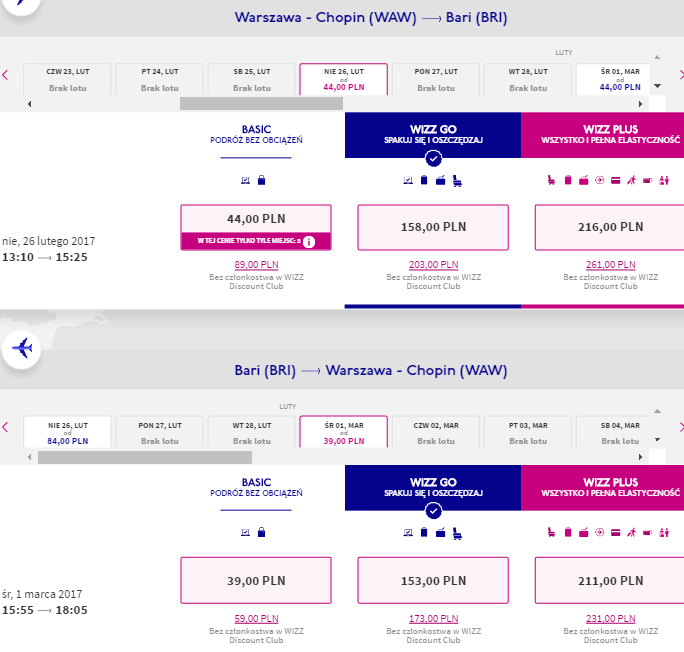The height and width of the screenshot is (652, 684).
Task: Select return date ŚR 01, MAR 39,00 PLN
Action: point(344,432)
